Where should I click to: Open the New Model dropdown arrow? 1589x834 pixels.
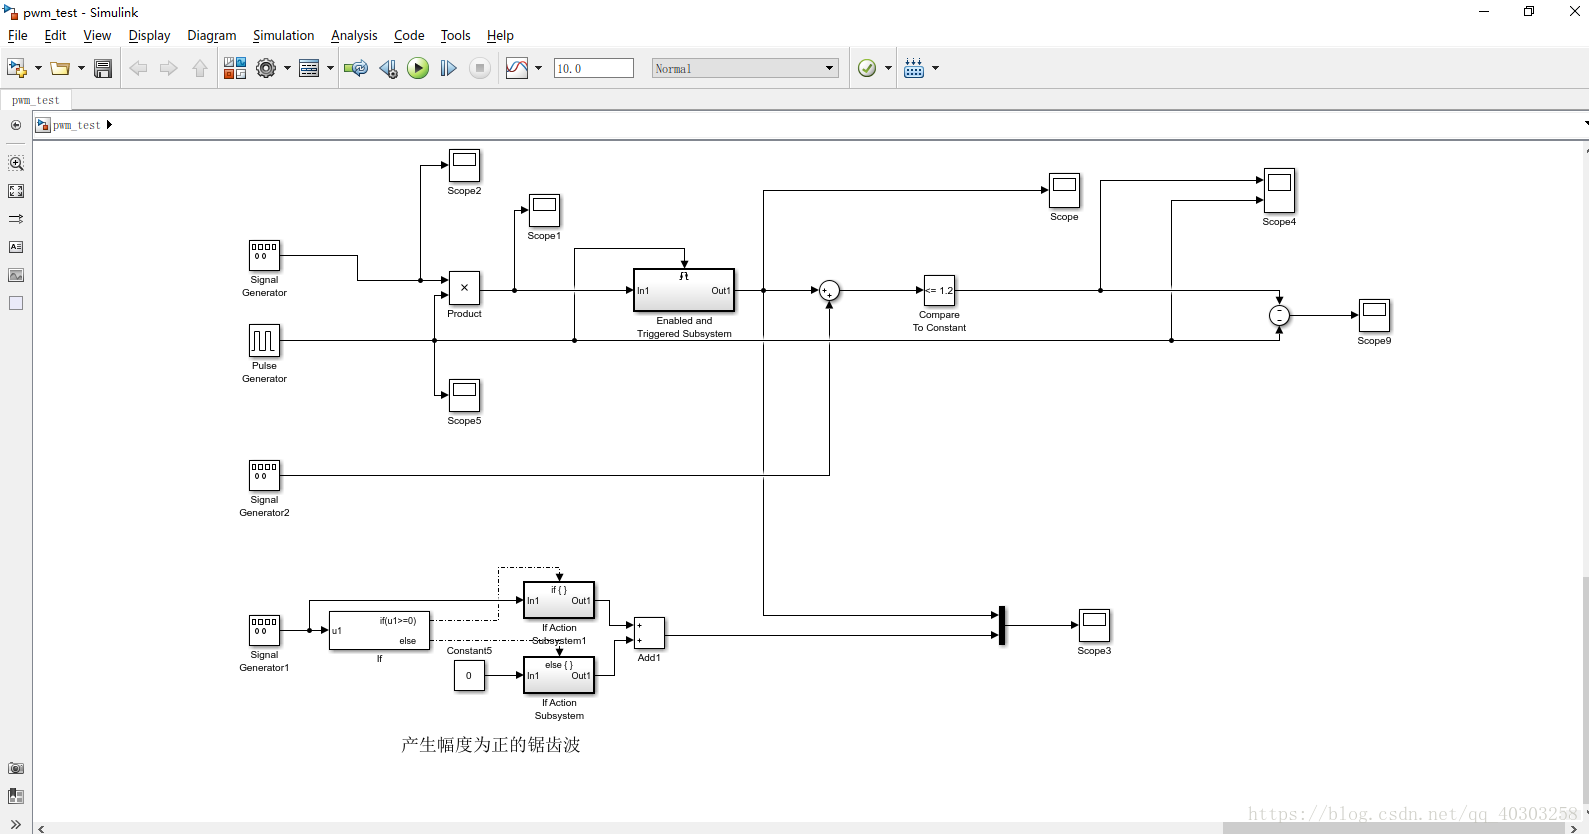[38, 68]
